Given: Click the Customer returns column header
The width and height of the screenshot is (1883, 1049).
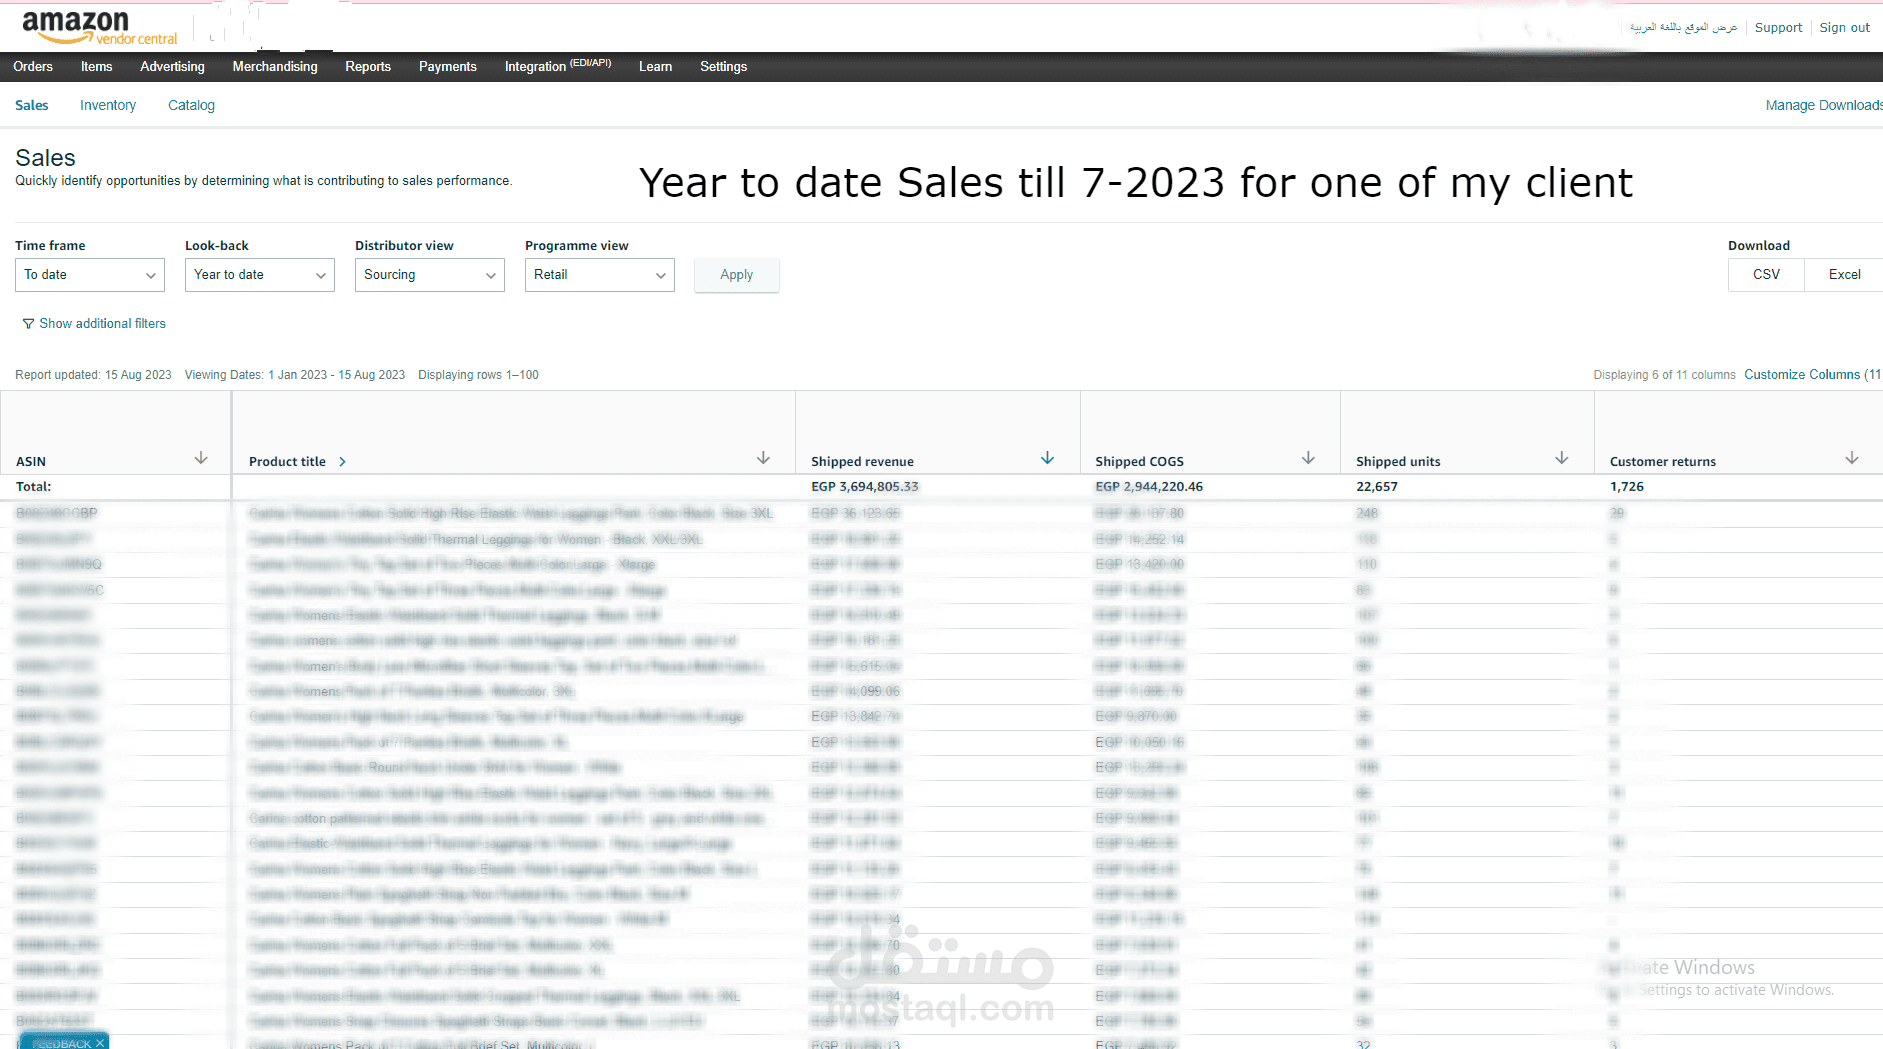Looking at the screenshot, I should (1663, 462).
